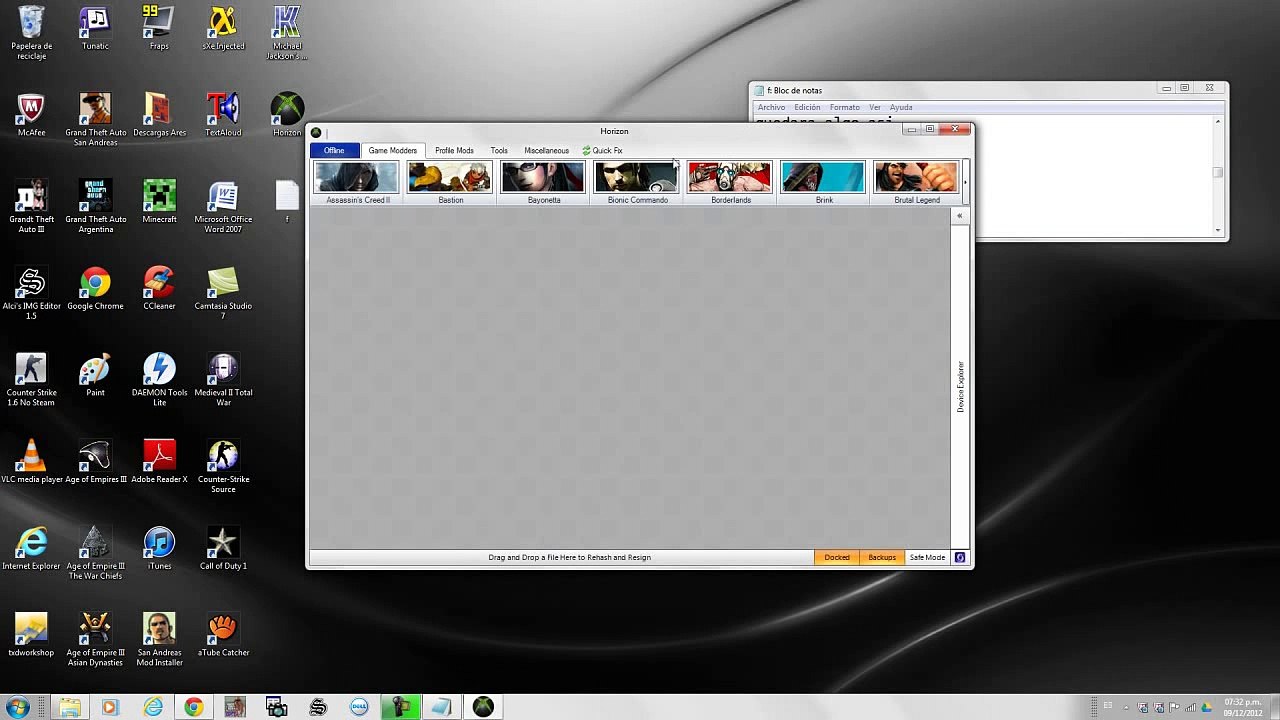Open the Miscellaneous tab
Screen dimensions: 1280x720
pyautogui.click(x=546, y=151)
